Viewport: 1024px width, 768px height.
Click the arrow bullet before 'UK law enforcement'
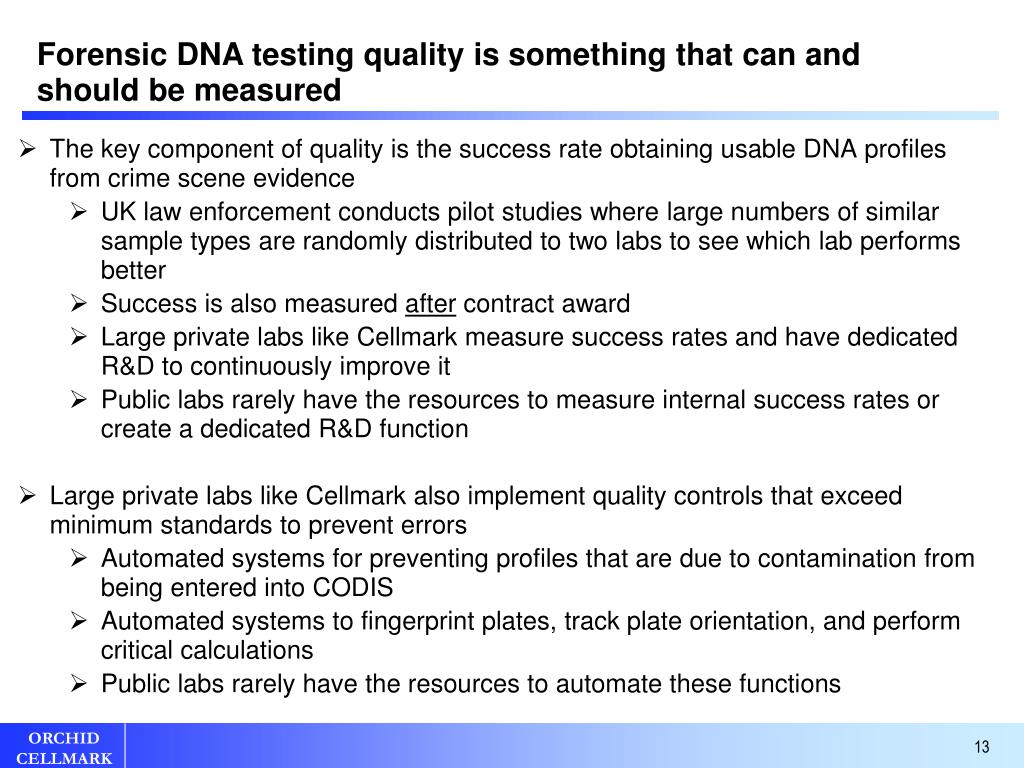78,212
